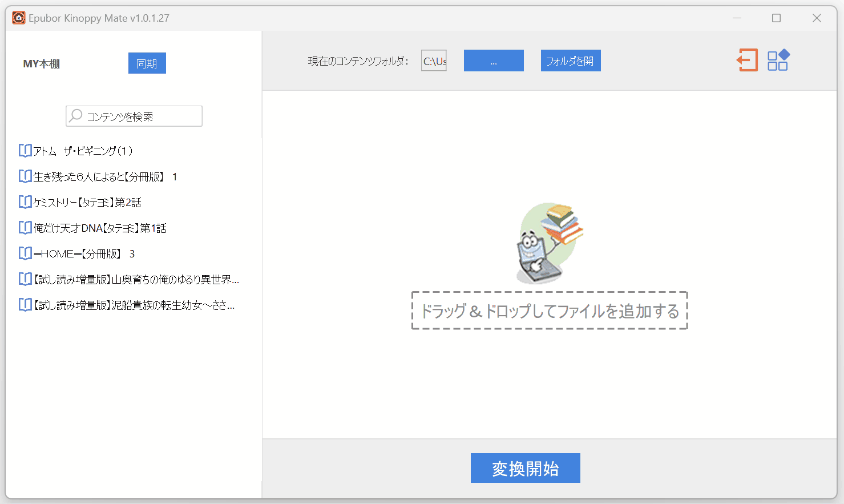The width and height of the screenshot is (844, 504).
Task: Start conversion with 変換開始 button
Action: [525, 468]
